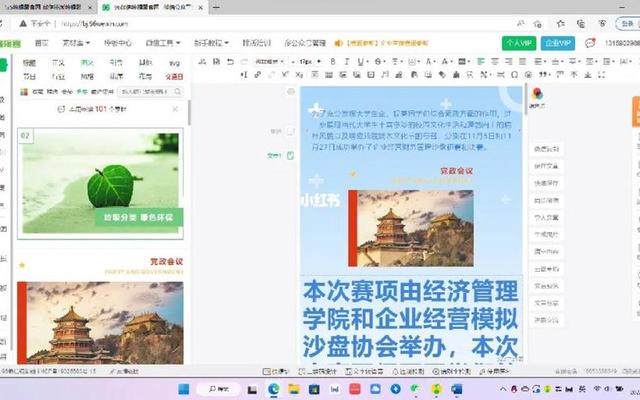Click the browser favorites star icon

pyautogui.click(x=561, y=24)
